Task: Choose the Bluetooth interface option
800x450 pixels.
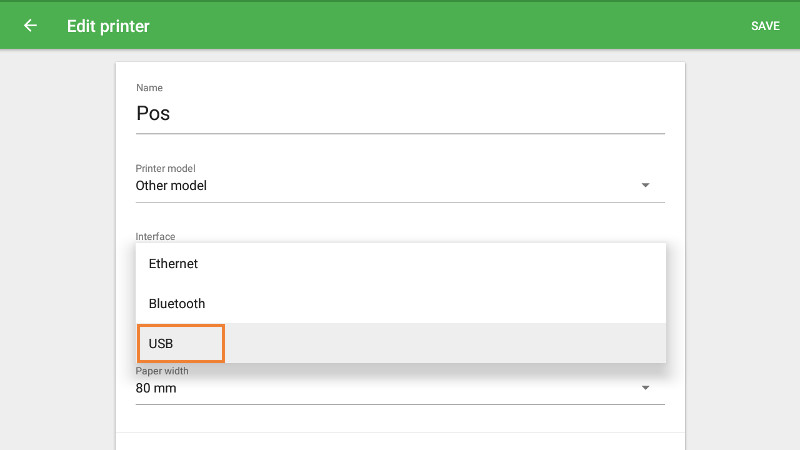Action: point(177,303)
